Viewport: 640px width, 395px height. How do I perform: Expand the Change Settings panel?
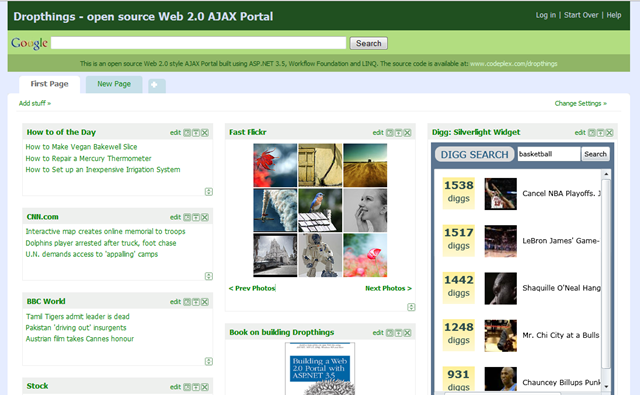click(x=580, y=103)
